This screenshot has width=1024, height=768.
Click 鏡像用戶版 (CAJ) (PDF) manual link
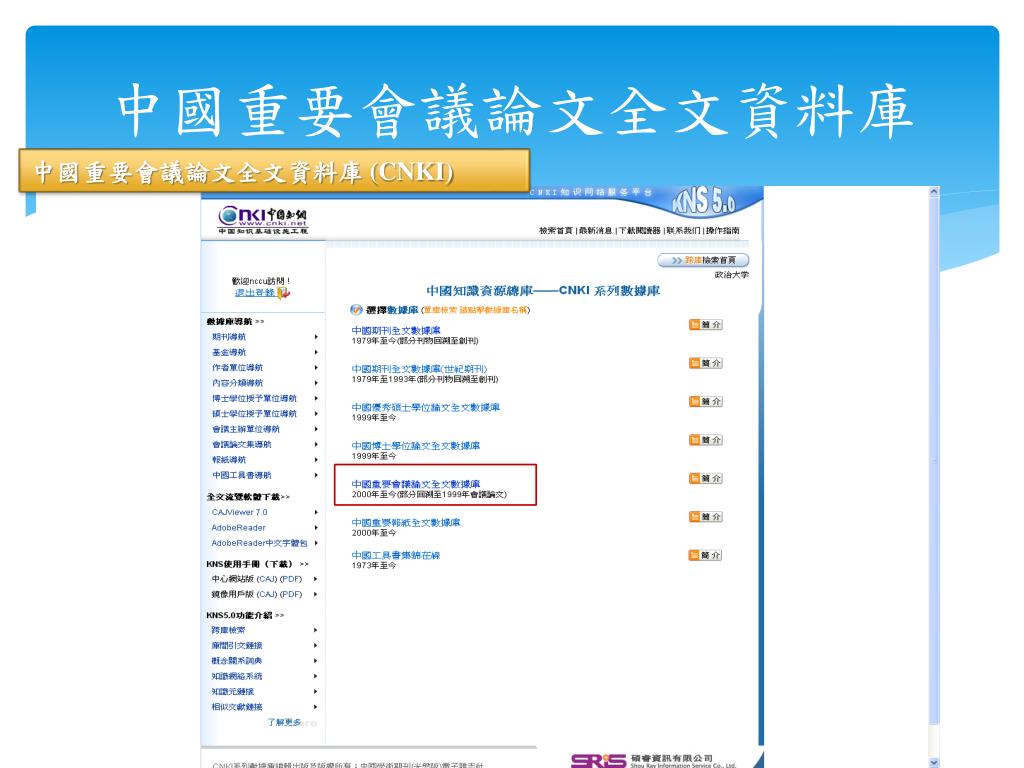tap(257, 595)
